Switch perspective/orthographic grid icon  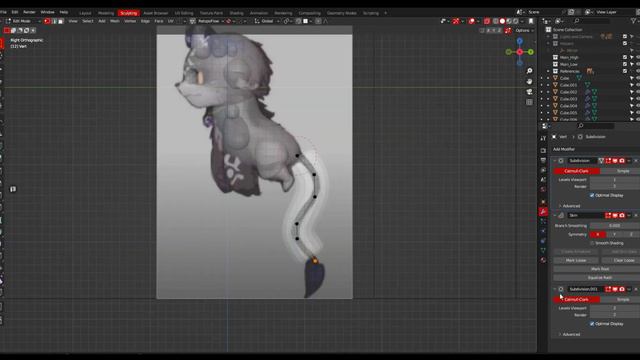click(x=529, y=102)
